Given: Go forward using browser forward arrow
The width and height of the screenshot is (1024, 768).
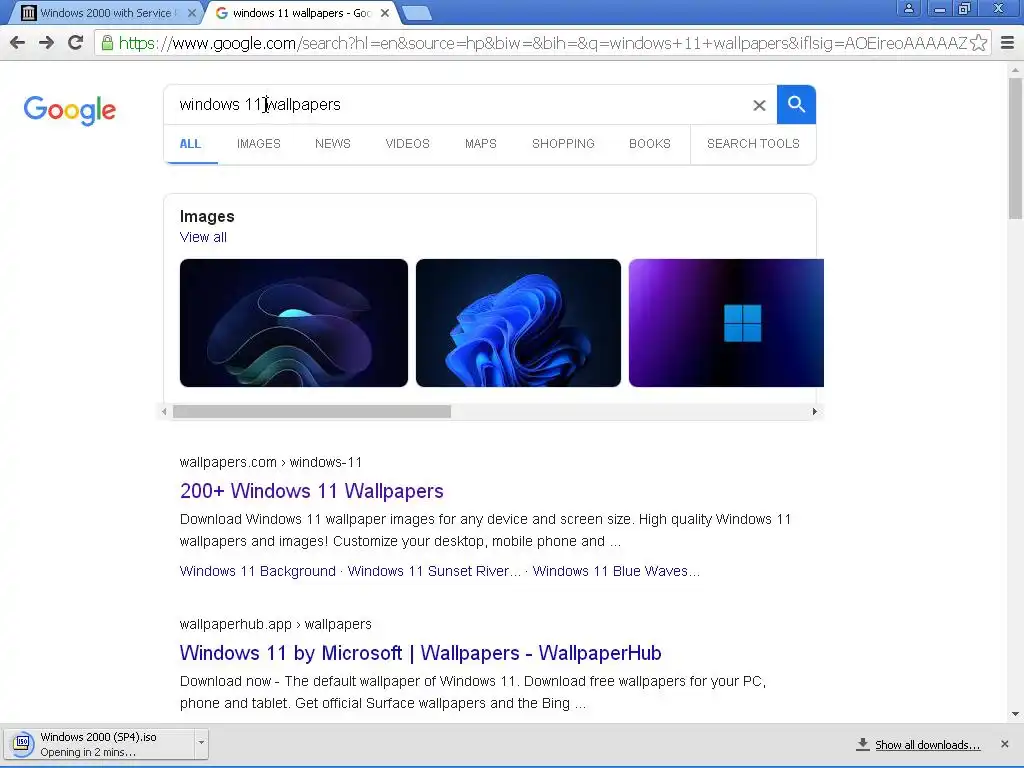Looking at the screenshot, I should (46, 43).
